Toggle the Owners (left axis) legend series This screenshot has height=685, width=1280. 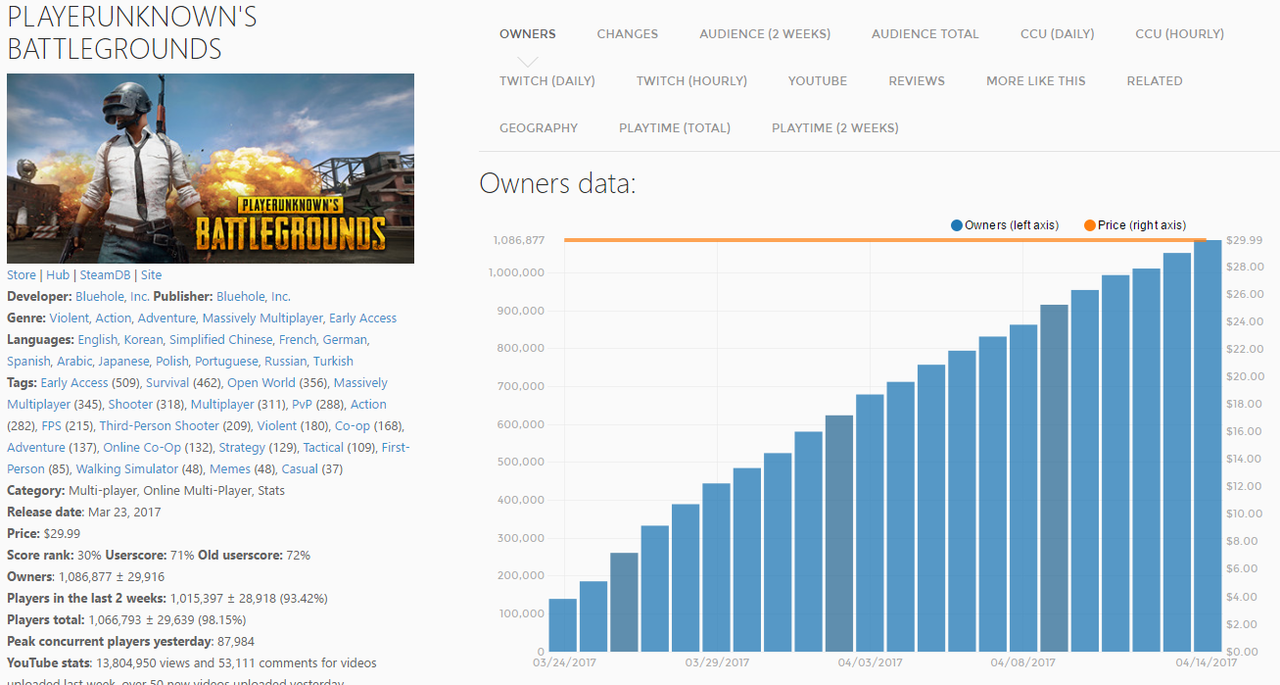click(1011, 225)
